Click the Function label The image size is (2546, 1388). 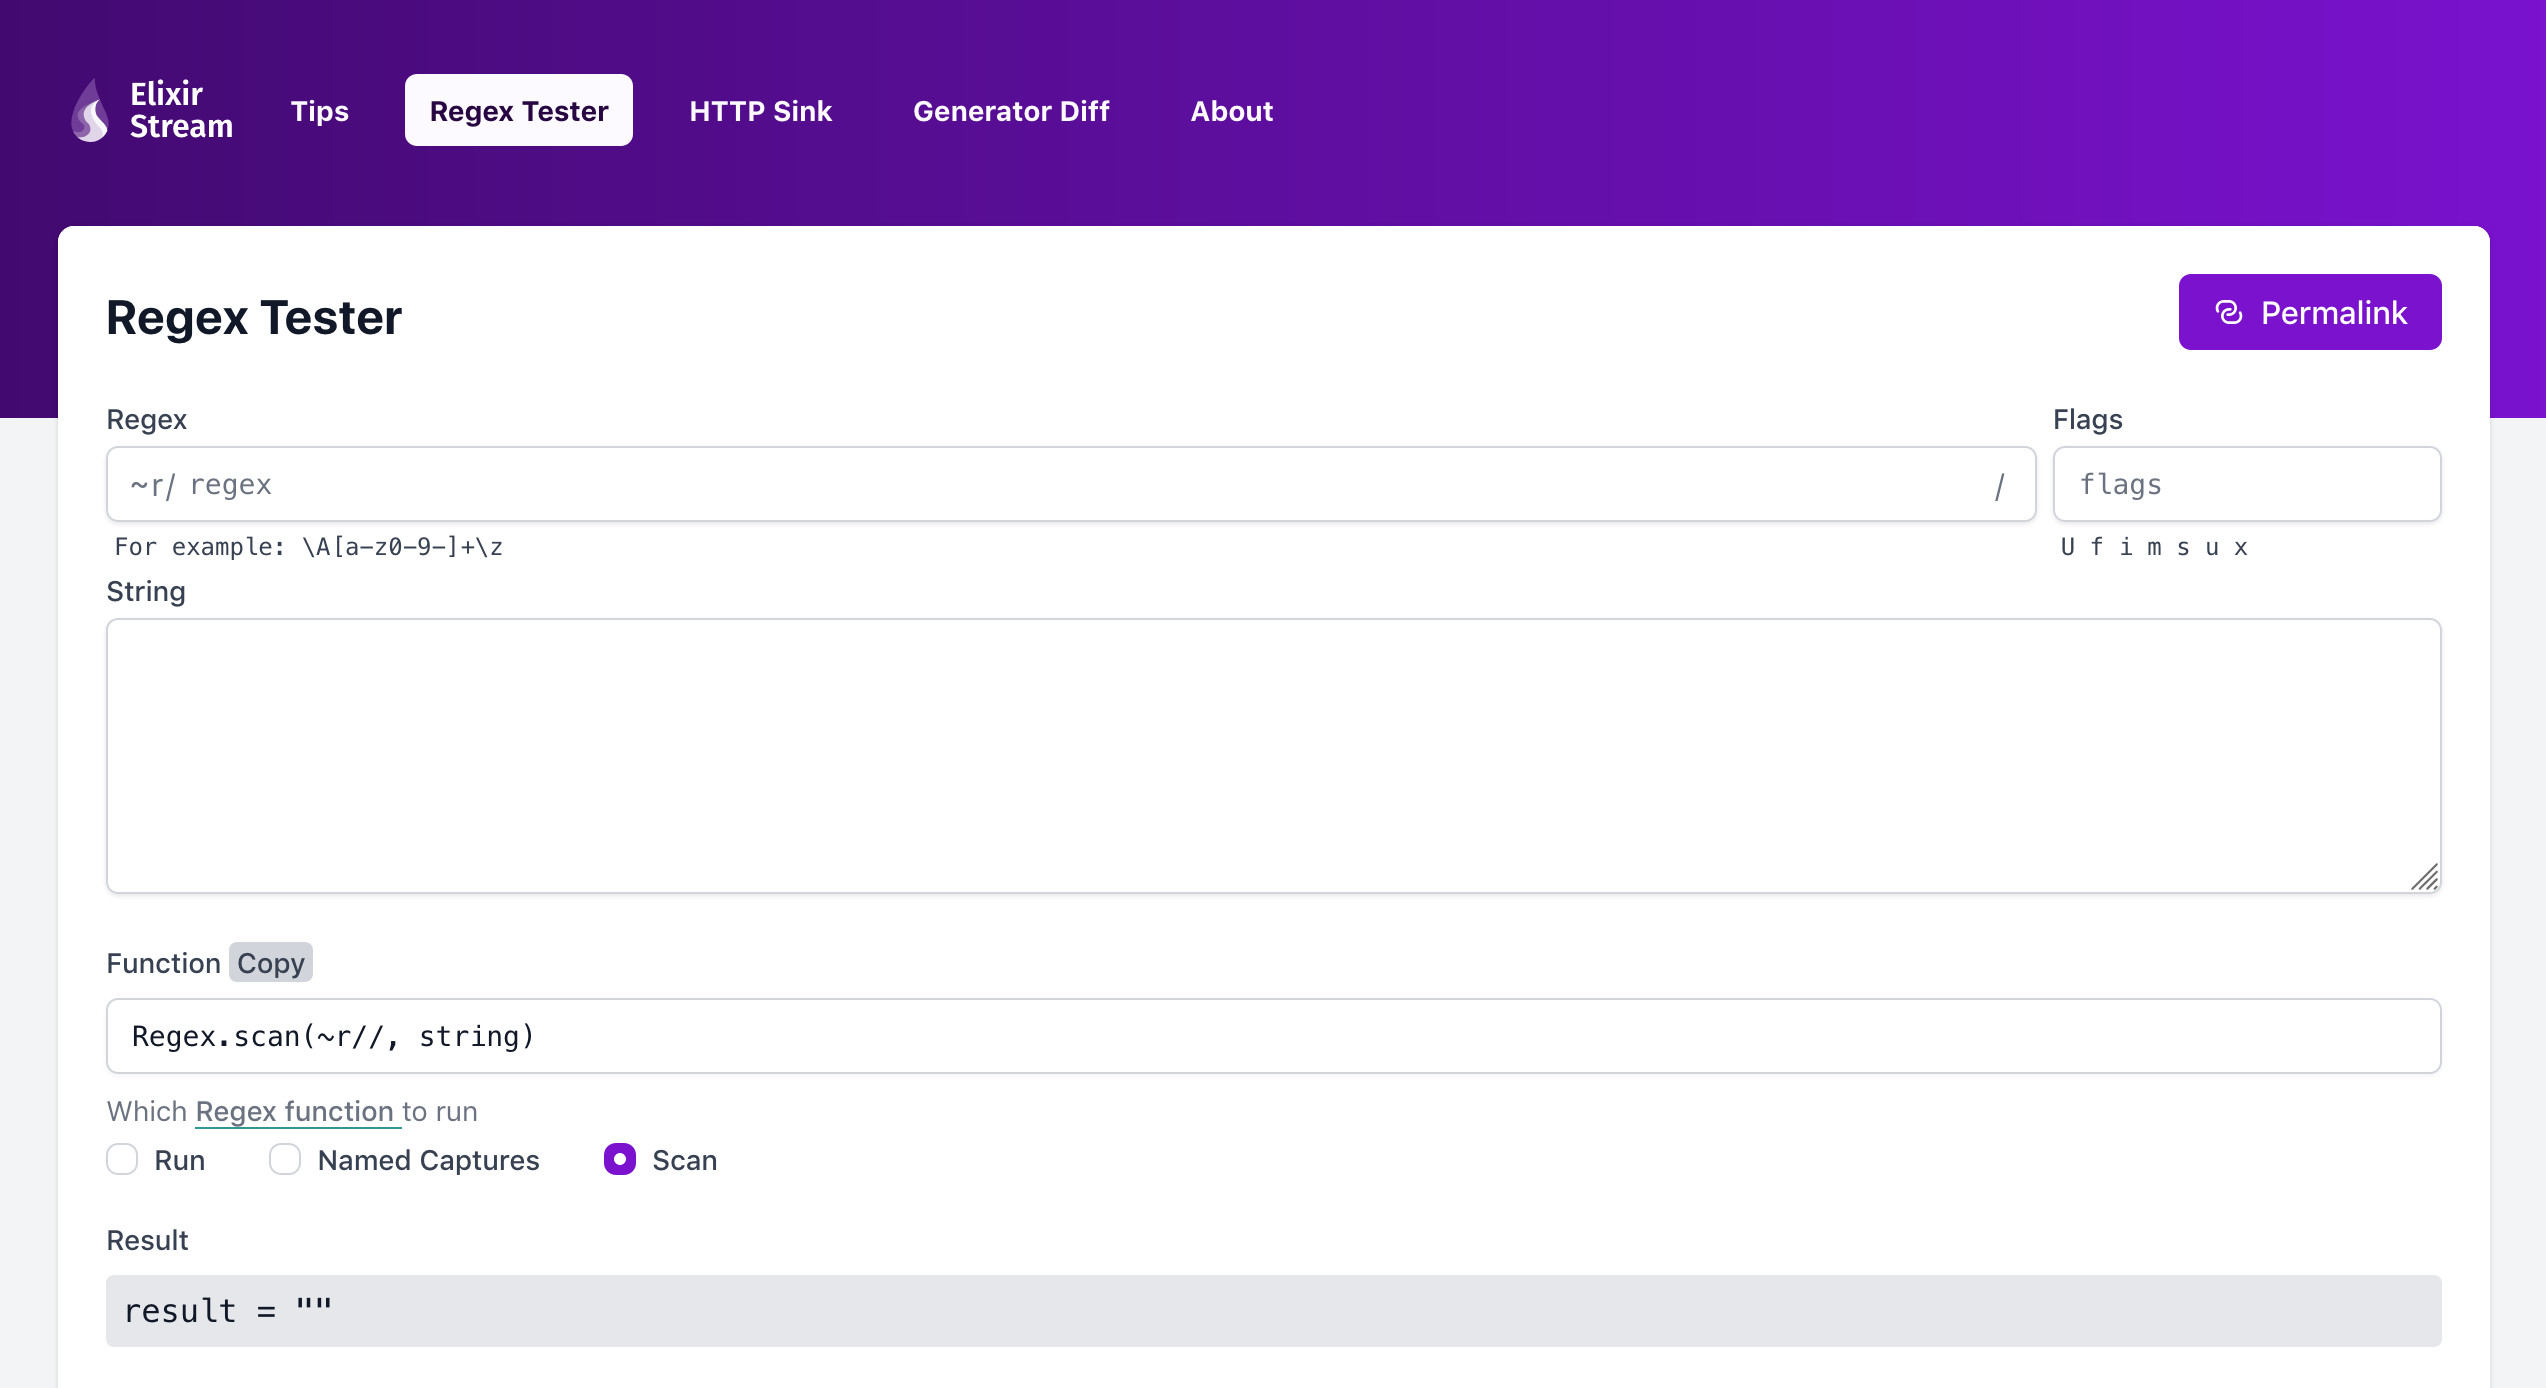[164, 963]
